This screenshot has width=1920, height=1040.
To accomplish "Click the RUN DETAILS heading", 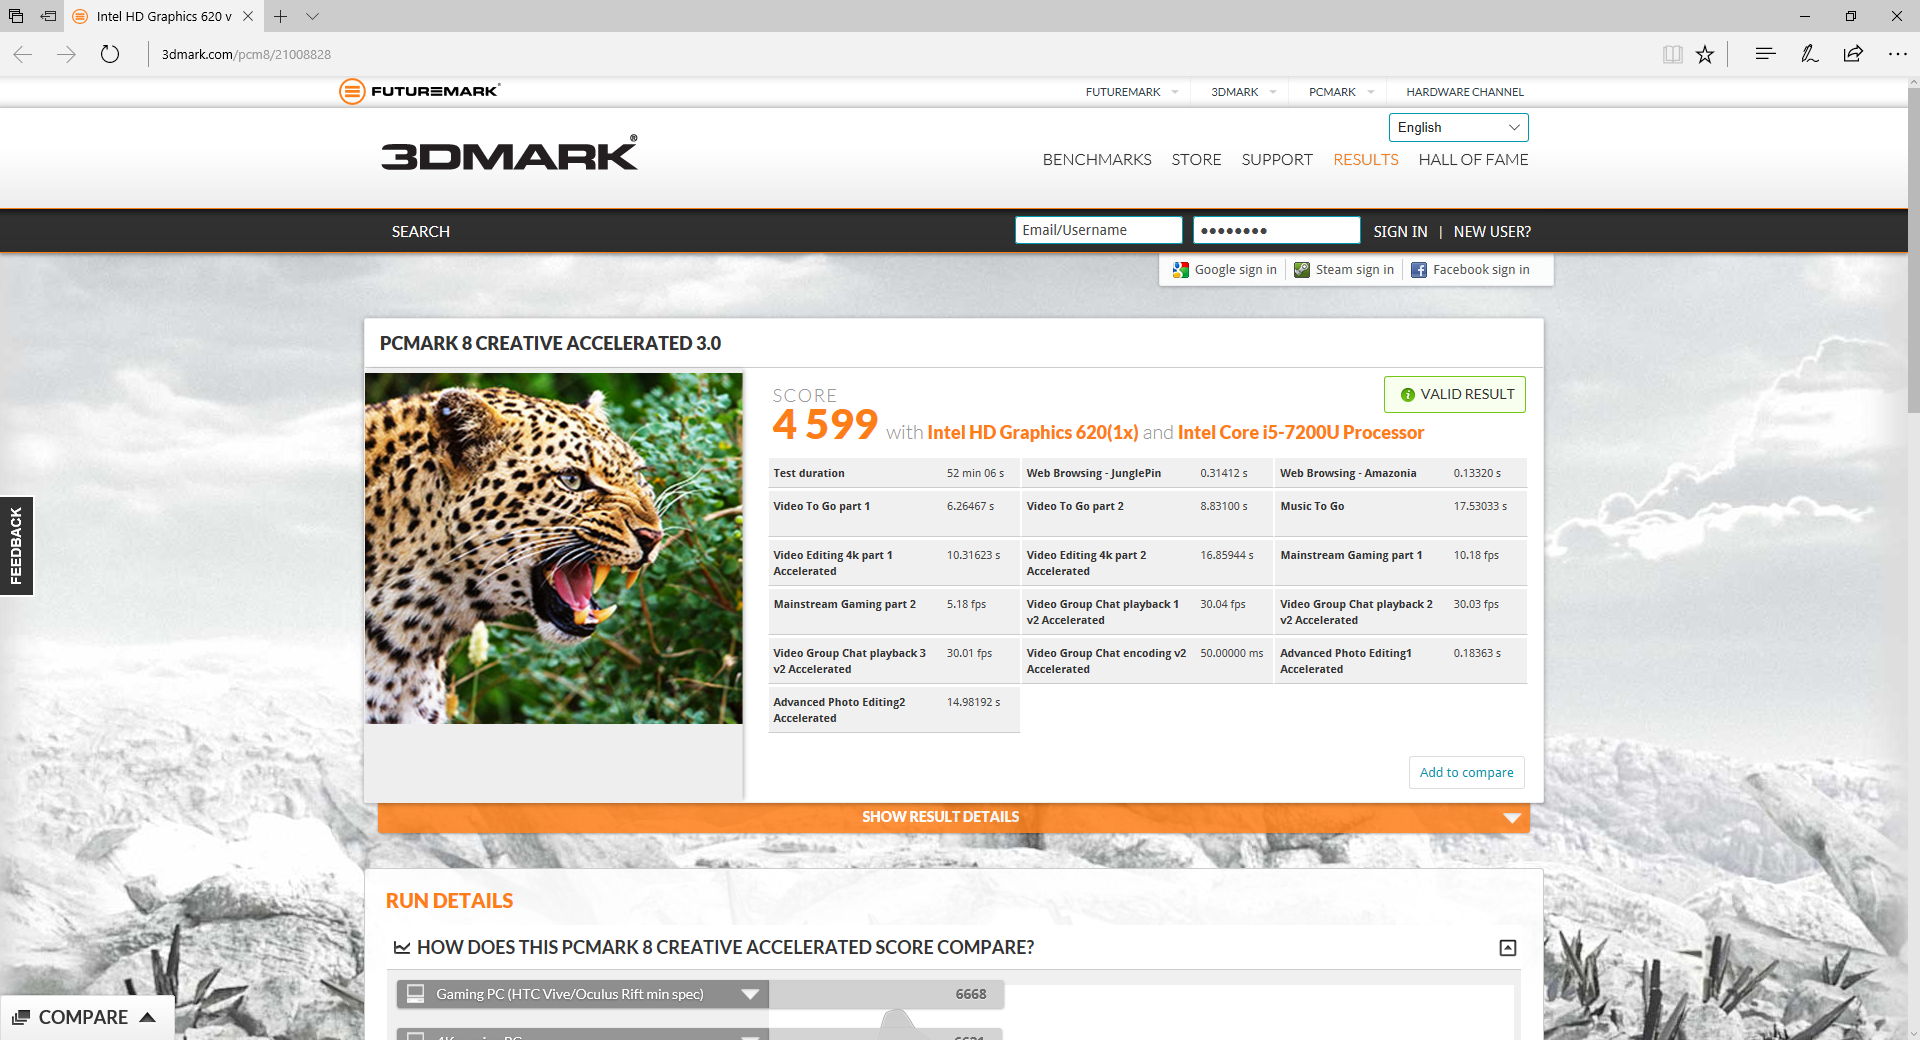I will tap(449, 901).
